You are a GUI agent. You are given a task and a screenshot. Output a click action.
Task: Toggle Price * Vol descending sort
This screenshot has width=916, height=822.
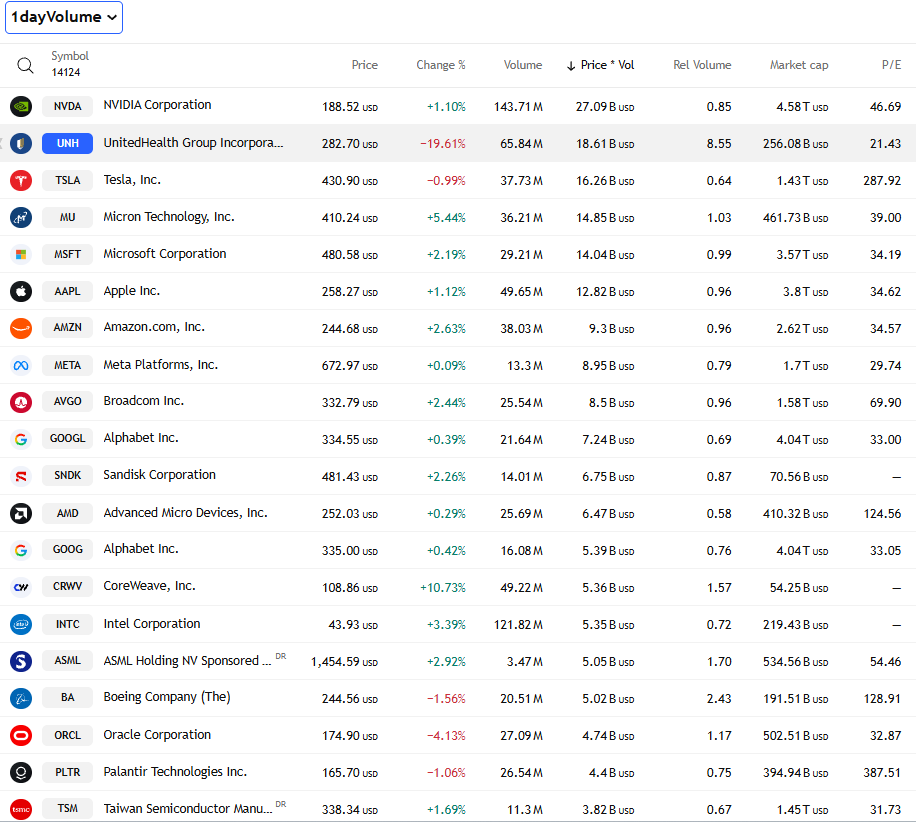coord(601,65)
